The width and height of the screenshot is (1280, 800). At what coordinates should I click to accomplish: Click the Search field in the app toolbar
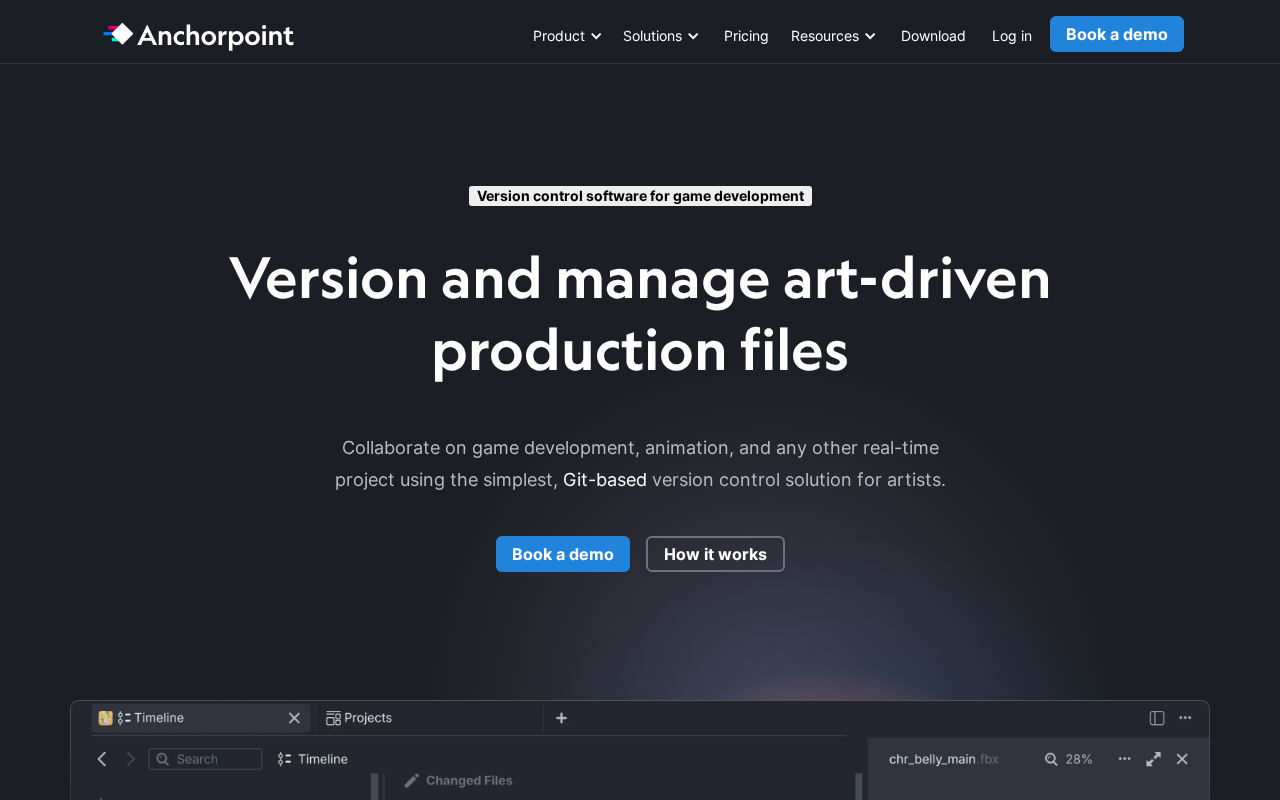pyautogui.click(x=205, y=759)
